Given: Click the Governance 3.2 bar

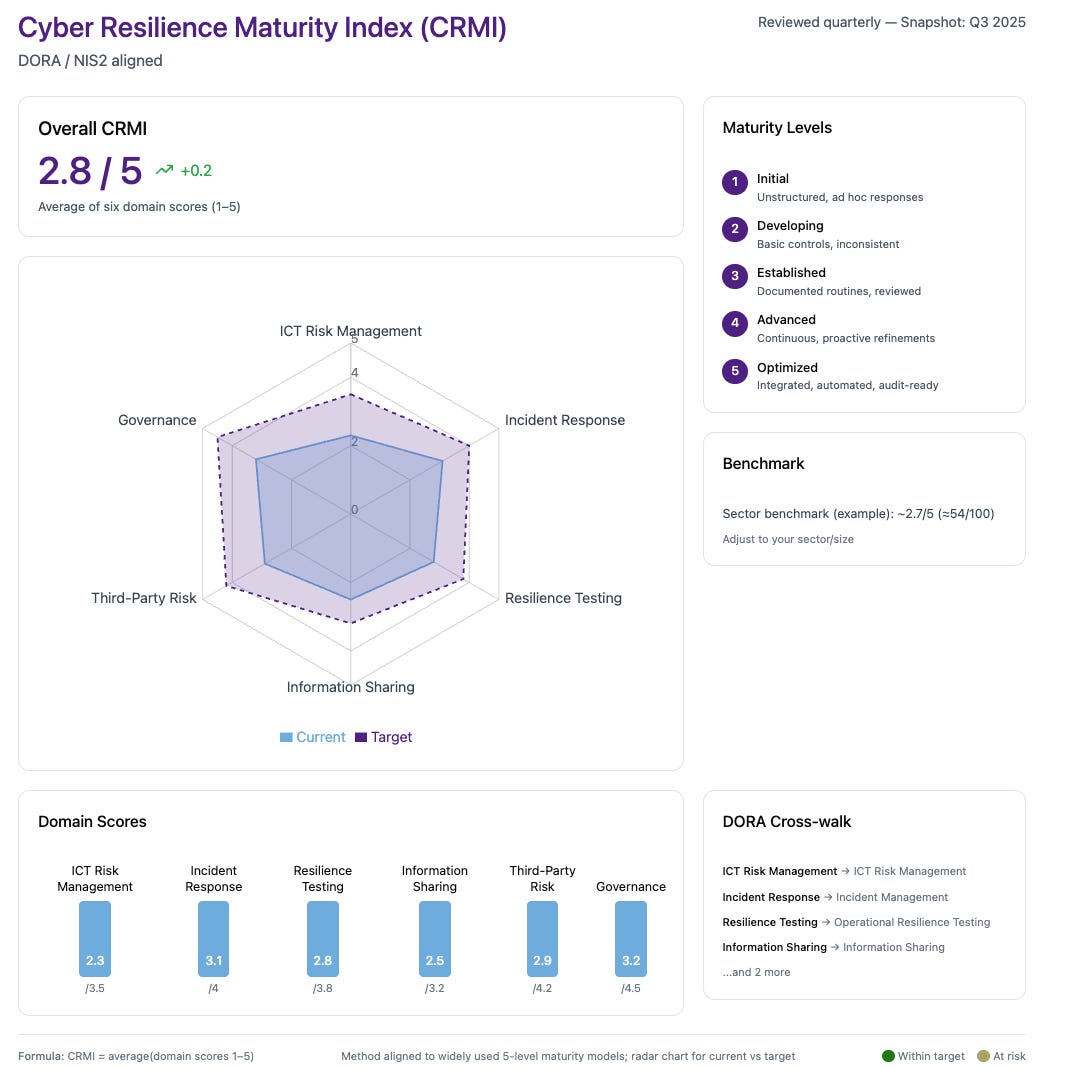Looking at the screenshot, I should point(630,938).
